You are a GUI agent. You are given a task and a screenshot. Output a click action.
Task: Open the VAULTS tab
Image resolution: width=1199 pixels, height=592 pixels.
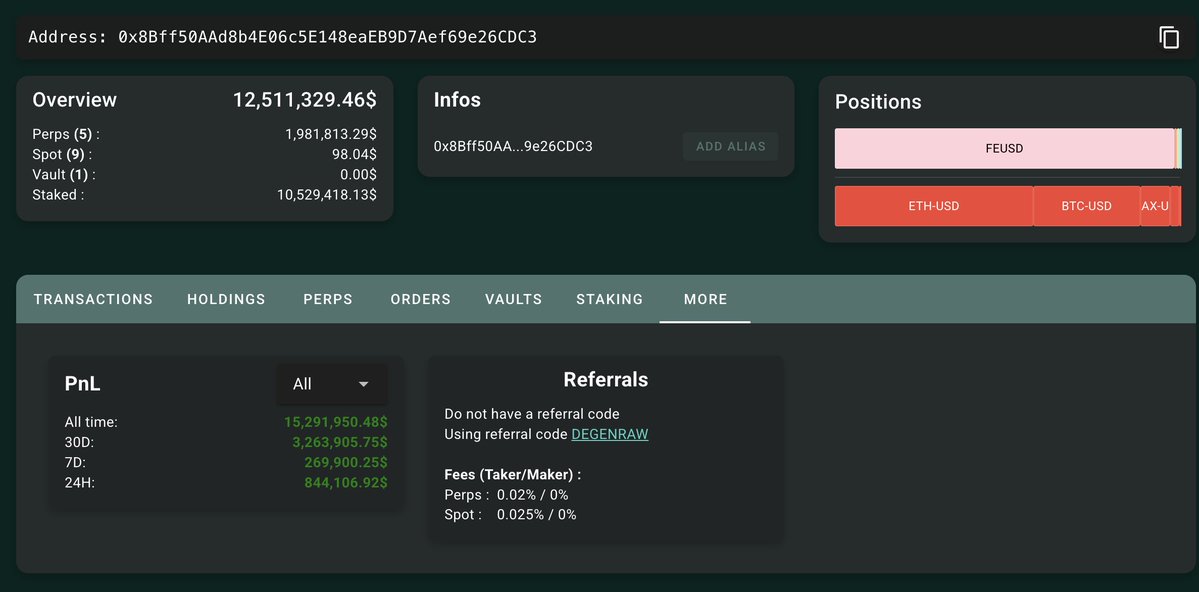(x=514, y=299)
